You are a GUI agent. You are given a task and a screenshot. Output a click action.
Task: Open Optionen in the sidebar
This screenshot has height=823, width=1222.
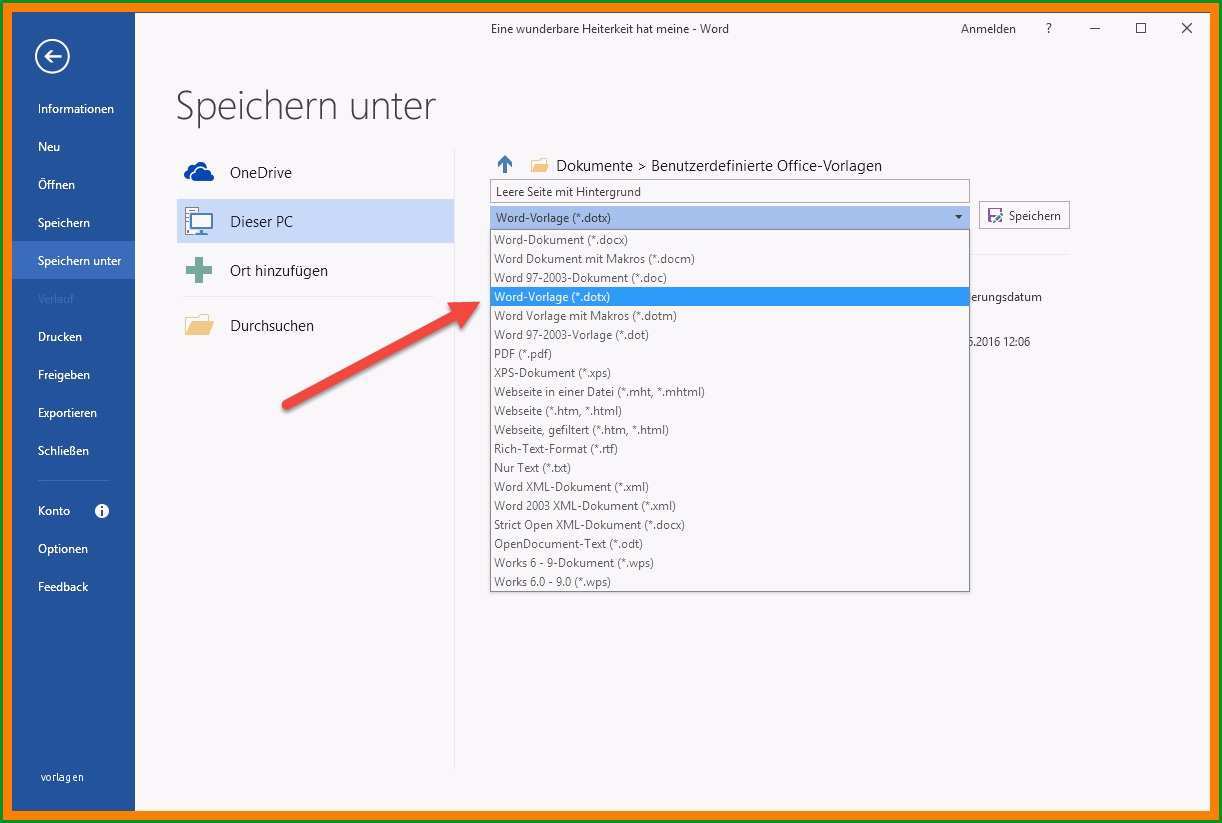tap(63, 549)
